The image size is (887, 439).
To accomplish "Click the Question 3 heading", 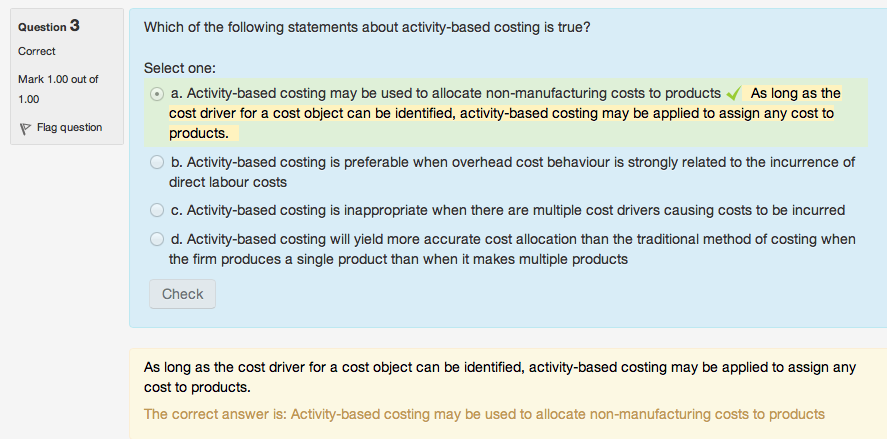I will coord(49,26).
